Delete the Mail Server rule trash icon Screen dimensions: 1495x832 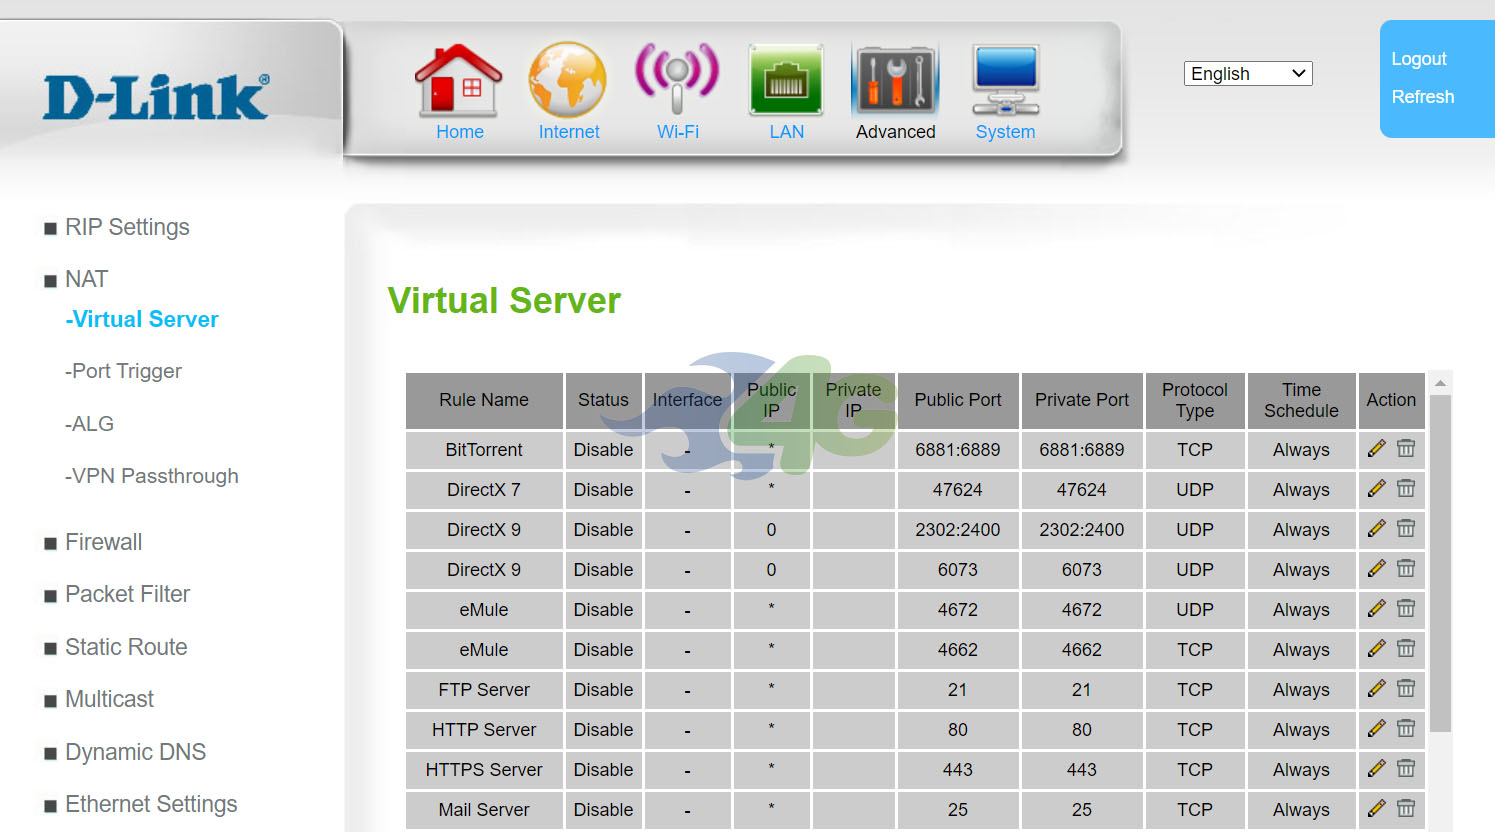[1406, 808]
